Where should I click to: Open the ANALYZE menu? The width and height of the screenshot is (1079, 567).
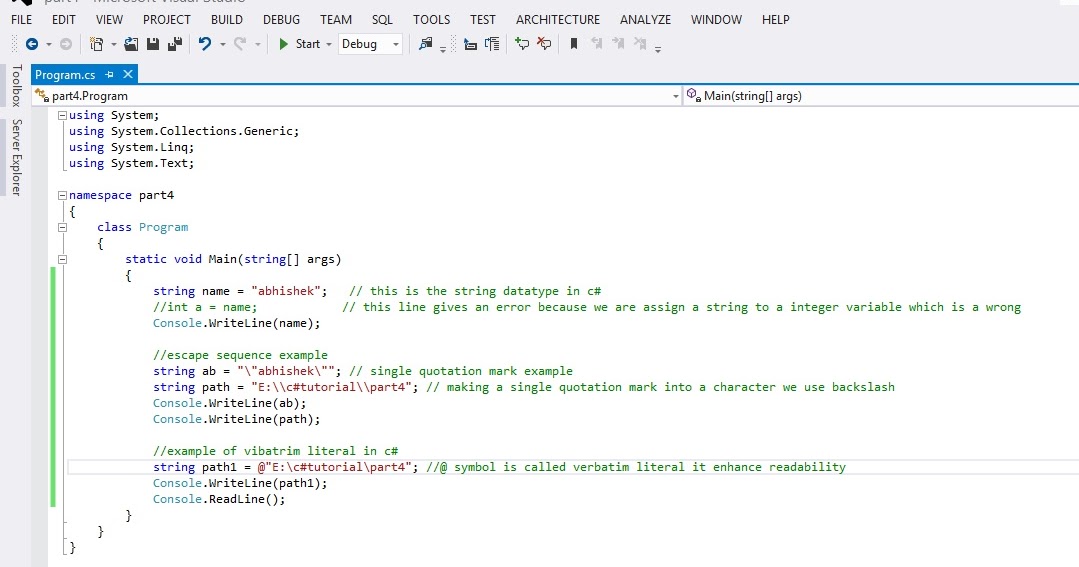click(x=645, y=20)
